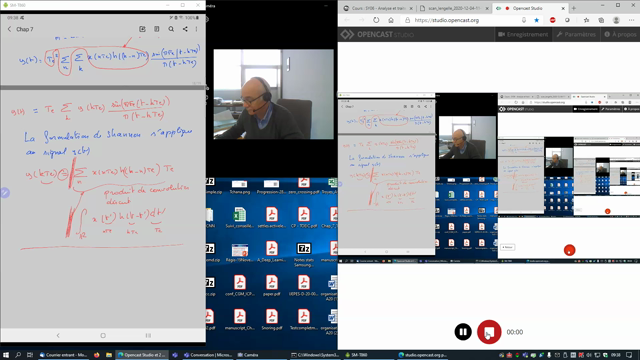Image resolution: width=640 pixels, height=360 pixels.
Task: Open the Windows Start menu
Action: (6, 355)
